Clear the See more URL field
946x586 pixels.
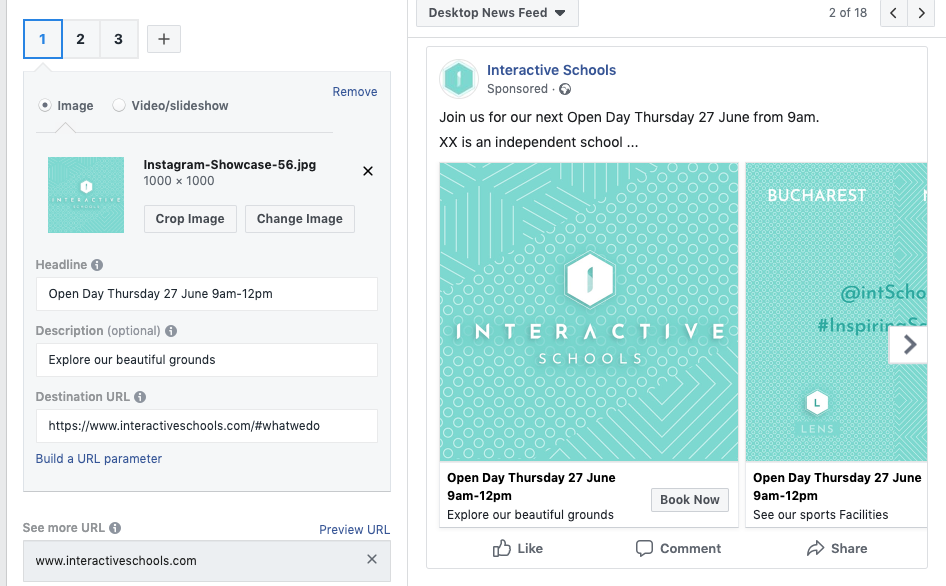[372, 560]
